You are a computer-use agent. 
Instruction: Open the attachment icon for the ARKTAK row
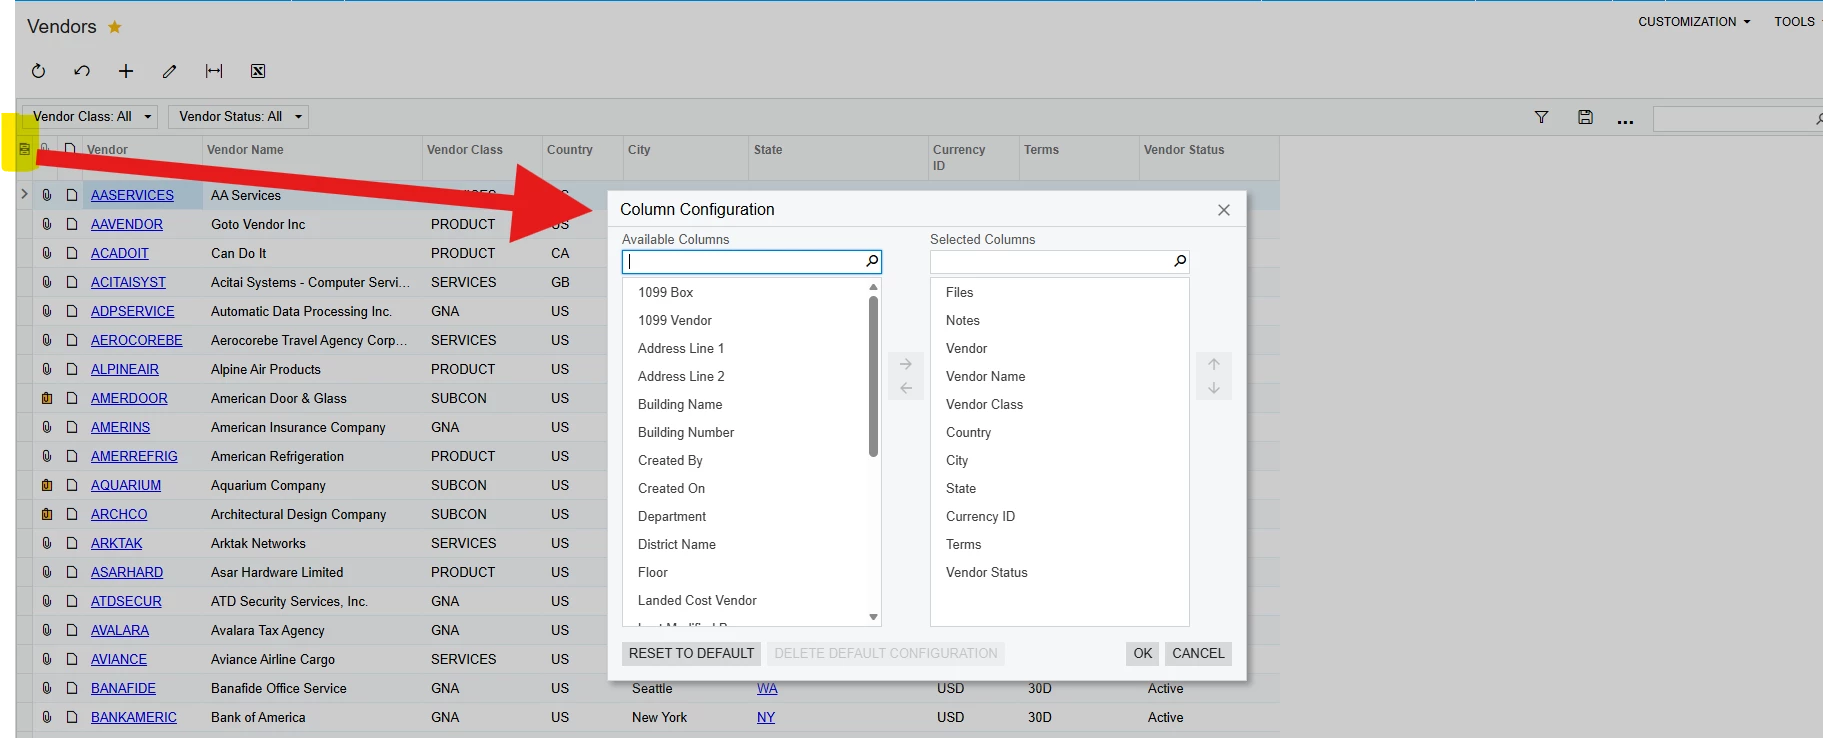(47, 543)
